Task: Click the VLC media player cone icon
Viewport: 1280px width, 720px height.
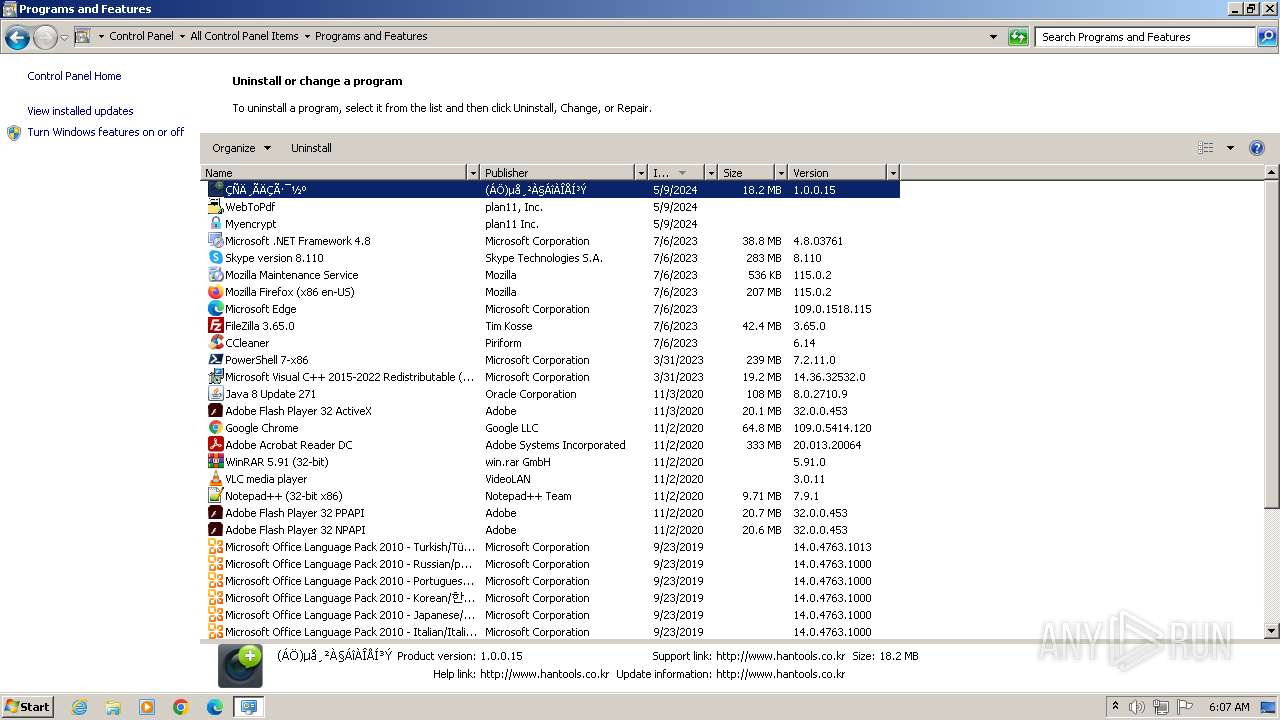Action: (x=215, y=479)
